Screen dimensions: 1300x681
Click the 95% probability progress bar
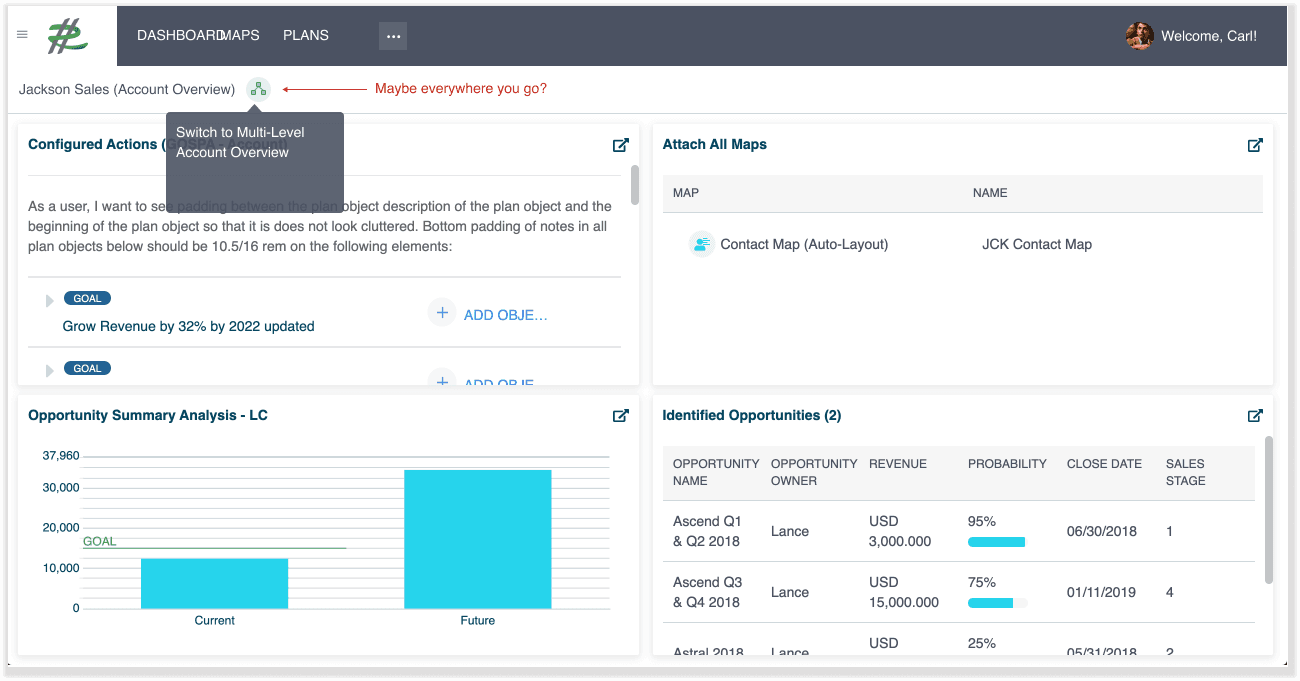(x=997, y=542)
